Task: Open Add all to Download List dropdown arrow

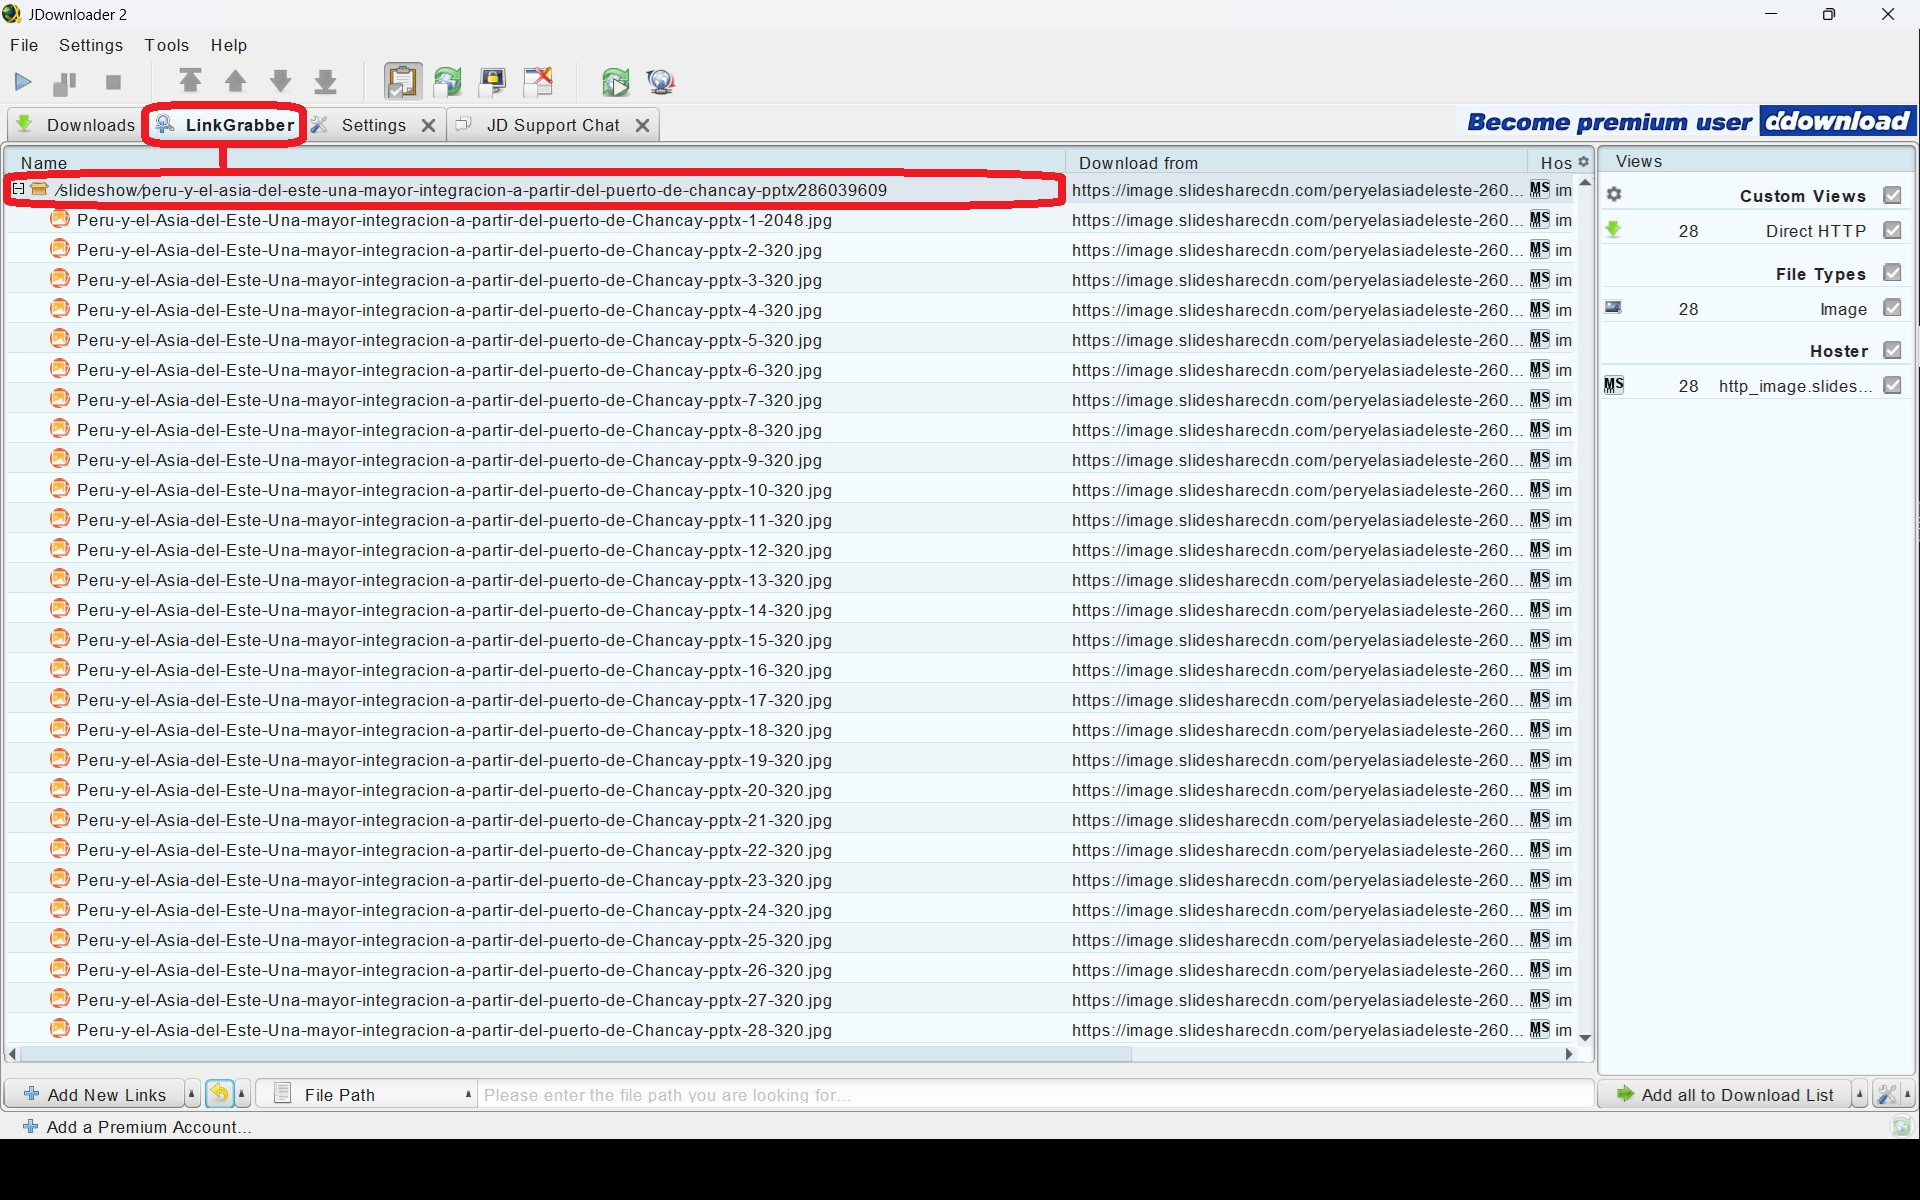Action: tap(1859, 1094)
